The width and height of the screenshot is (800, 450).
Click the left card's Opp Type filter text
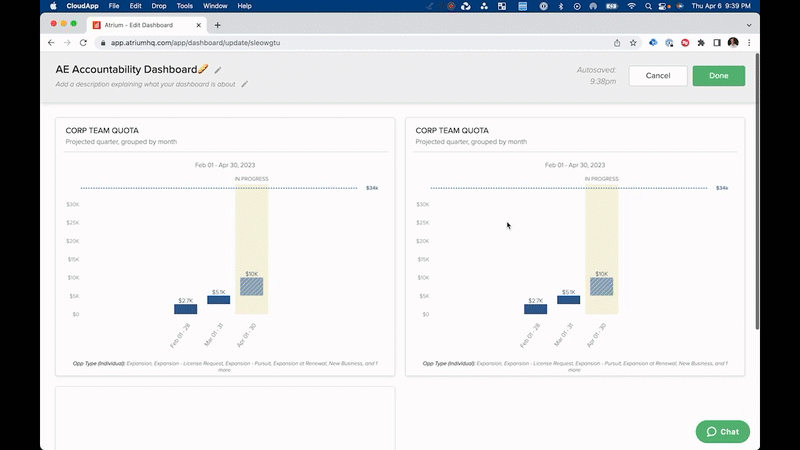(225, 366)
